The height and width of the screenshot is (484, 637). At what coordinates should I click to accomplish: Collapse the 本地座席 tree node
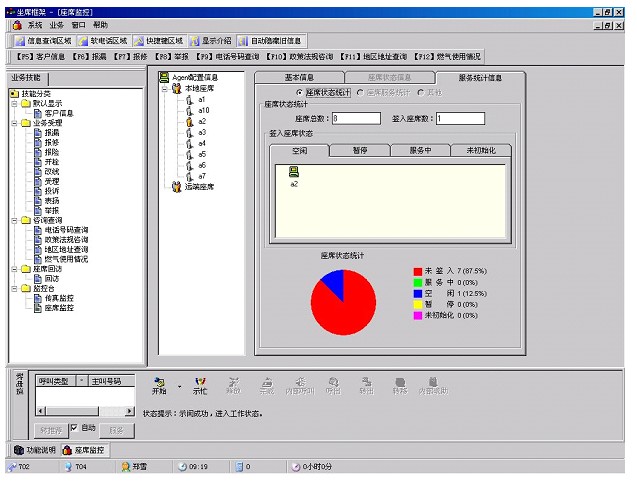tap(165, 88)
